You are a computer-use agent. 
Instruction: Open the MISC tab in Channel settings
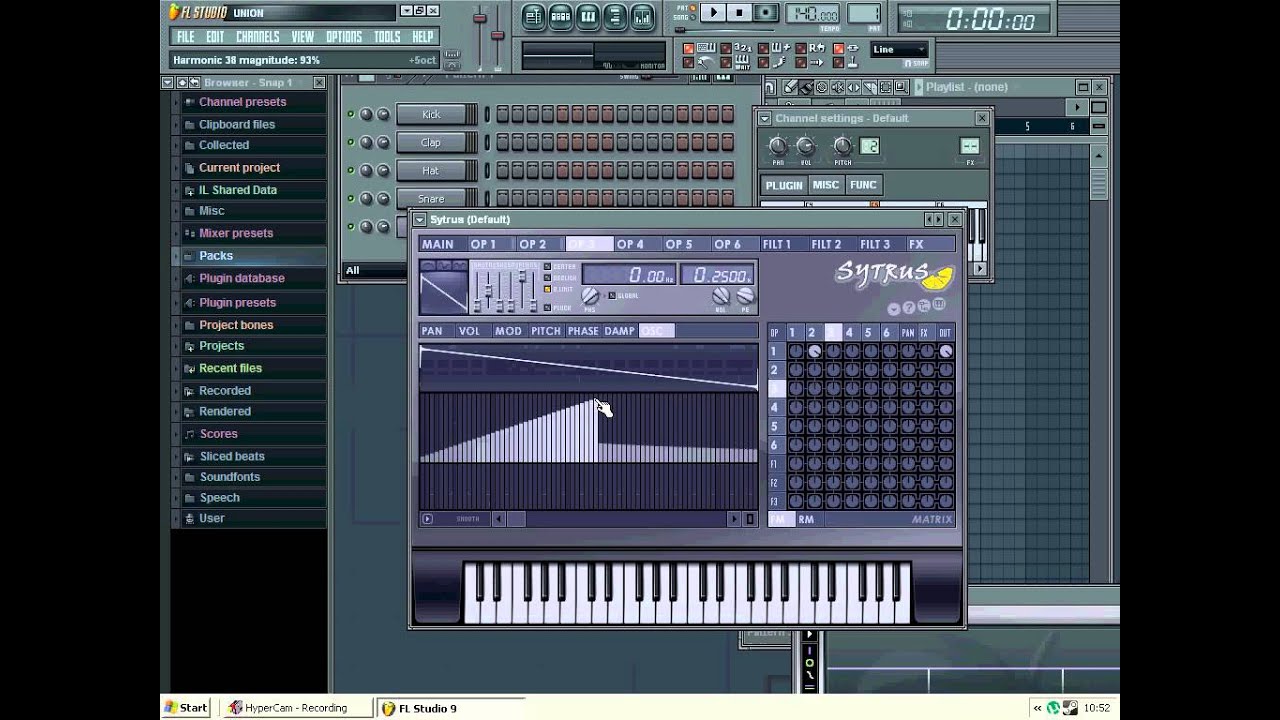825,185
